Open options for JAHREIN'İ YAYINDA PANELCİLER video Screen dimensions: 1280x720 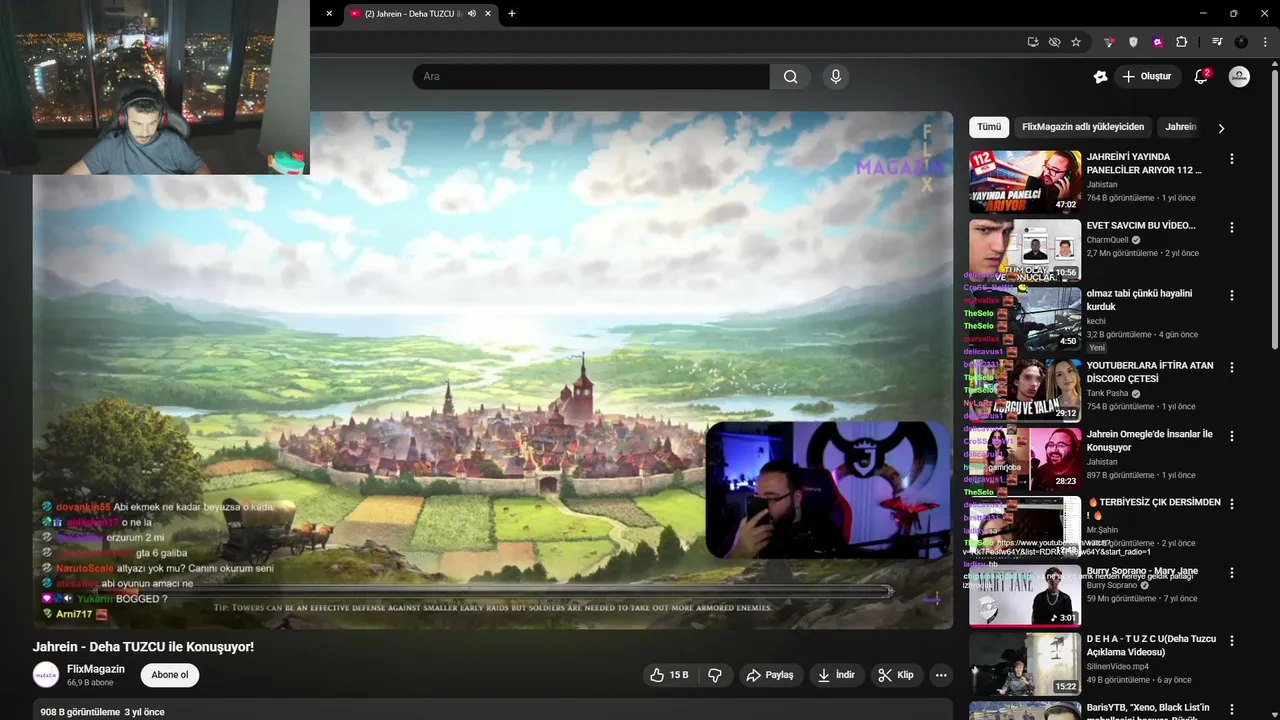tap(1232, 159)
